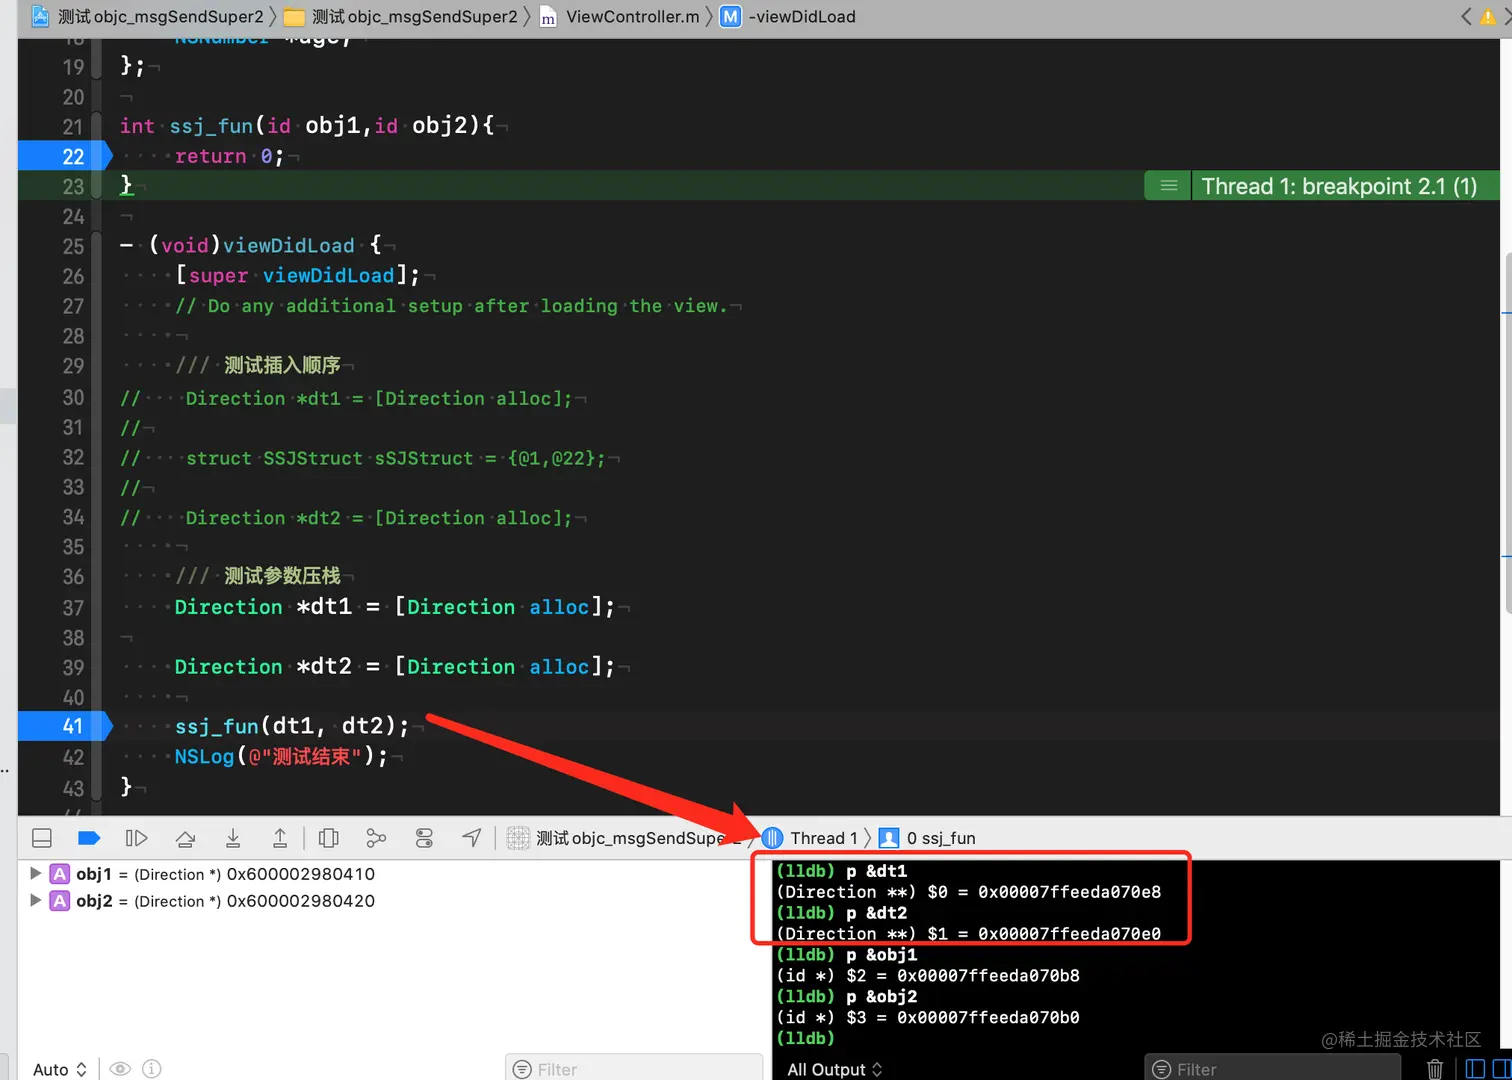Open -viewDidLoad method in jump bar
The image size is (1512, 1080).
coord(788,16)
